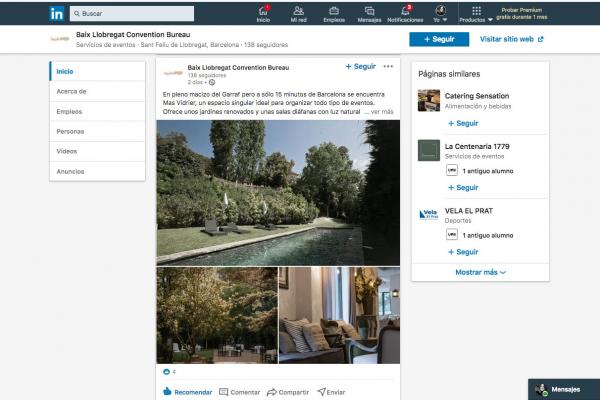Expand Mostrar más similar pages
The height and width of the screenshot is (400, 600).
pyautogui.click(x=480, y=272)
